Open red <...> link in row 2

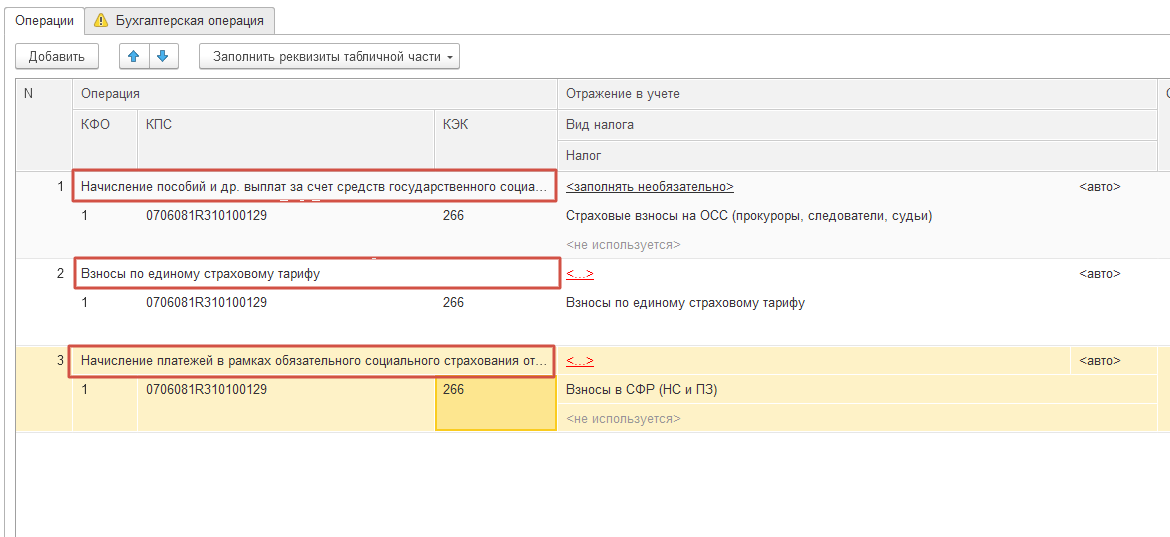(580, 274)
